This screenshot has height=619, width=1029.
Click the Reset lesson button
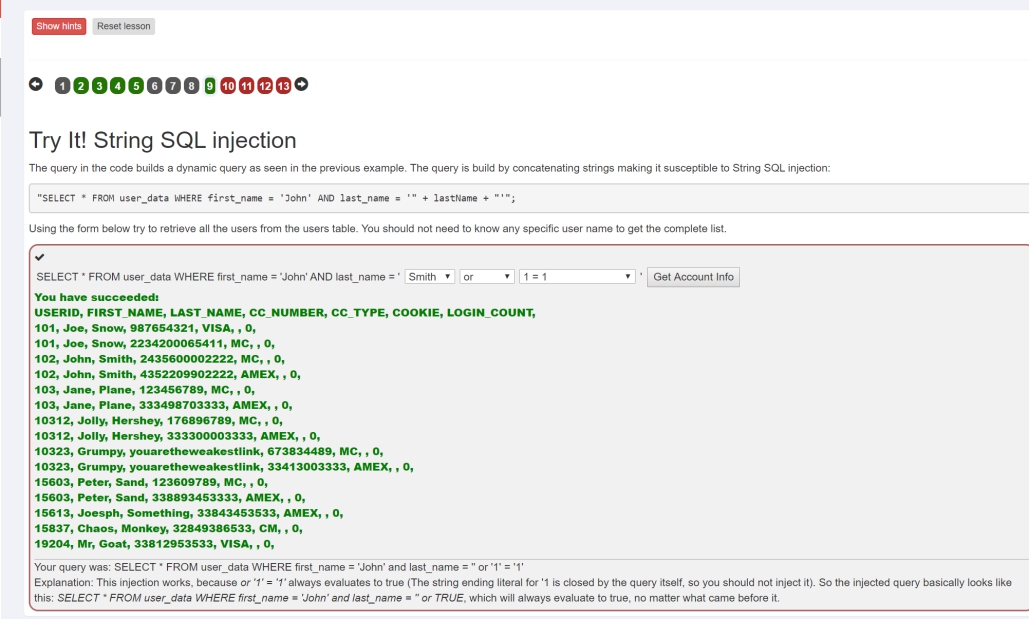click(x=123, y=26)
